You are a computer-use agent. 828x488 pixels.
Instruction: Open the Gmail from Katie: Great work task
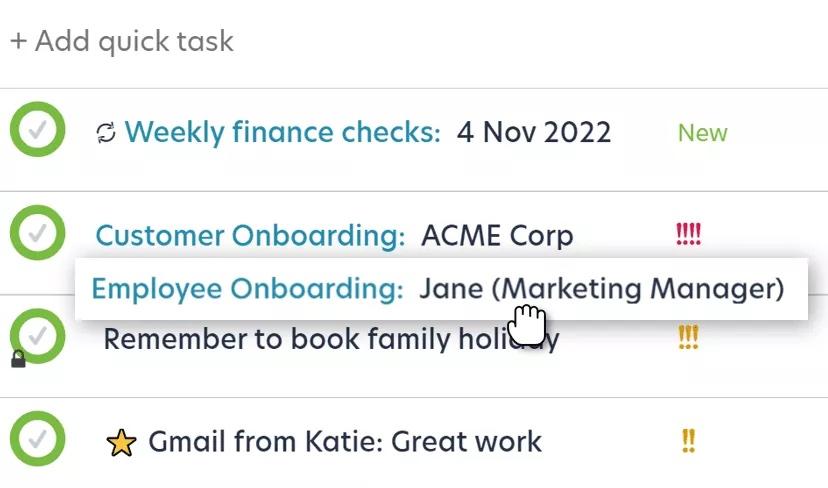[x=345, y=441]
